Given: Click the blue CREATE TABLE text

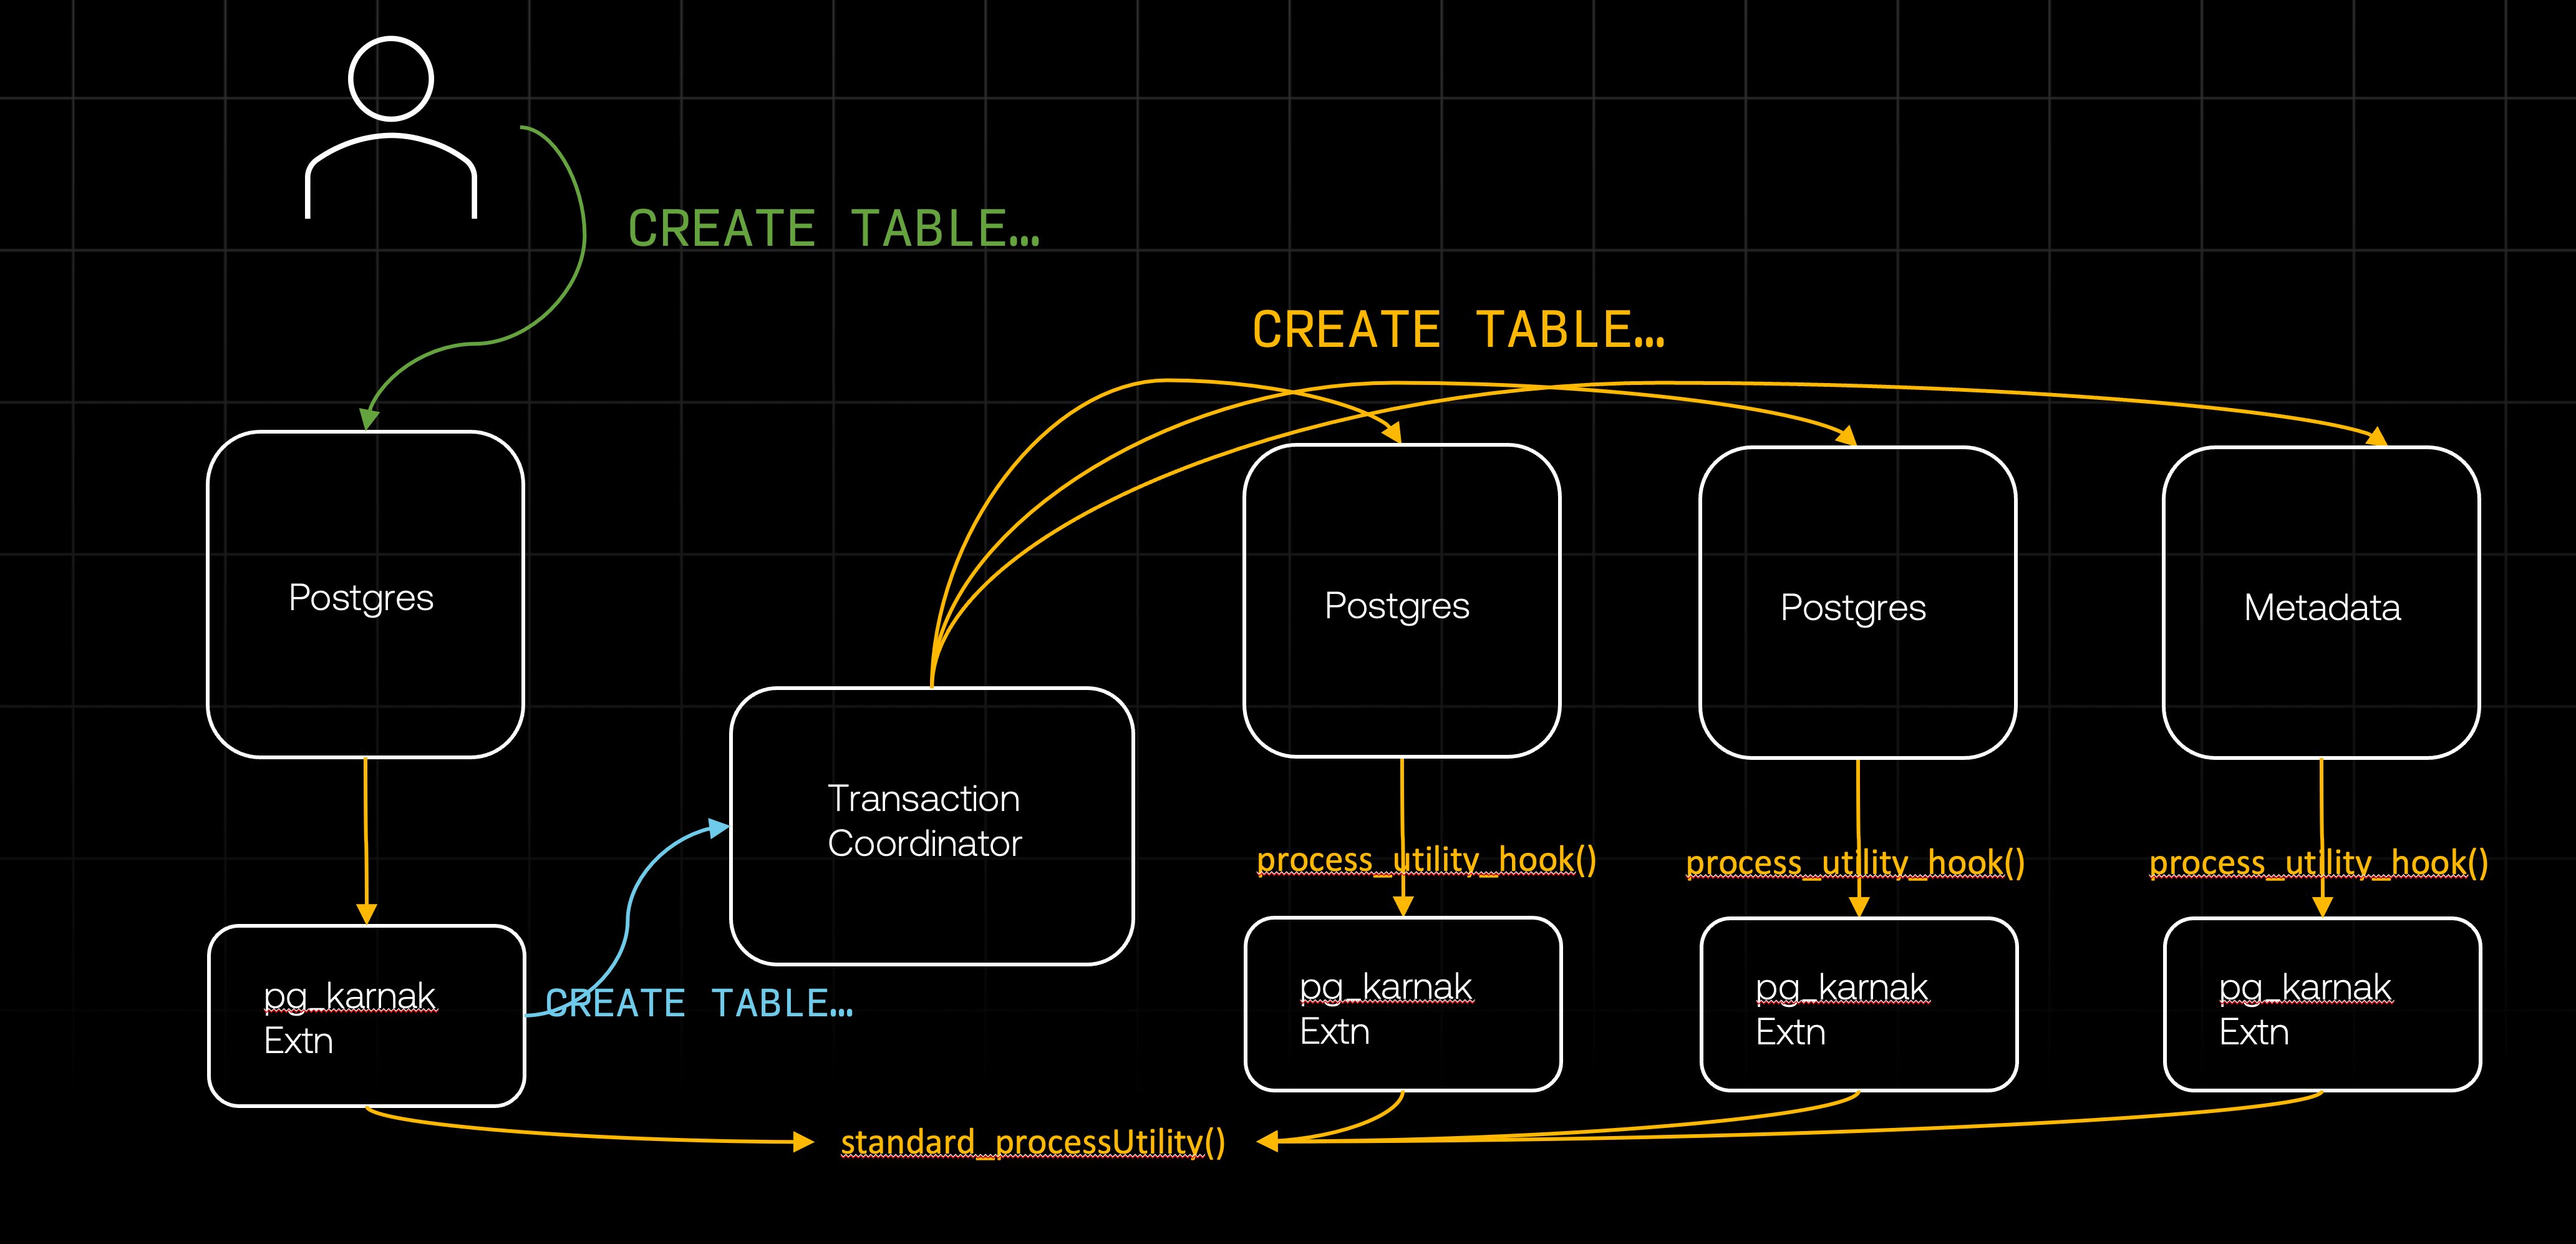Looking at the screenshot, I should pos(699,1003).
